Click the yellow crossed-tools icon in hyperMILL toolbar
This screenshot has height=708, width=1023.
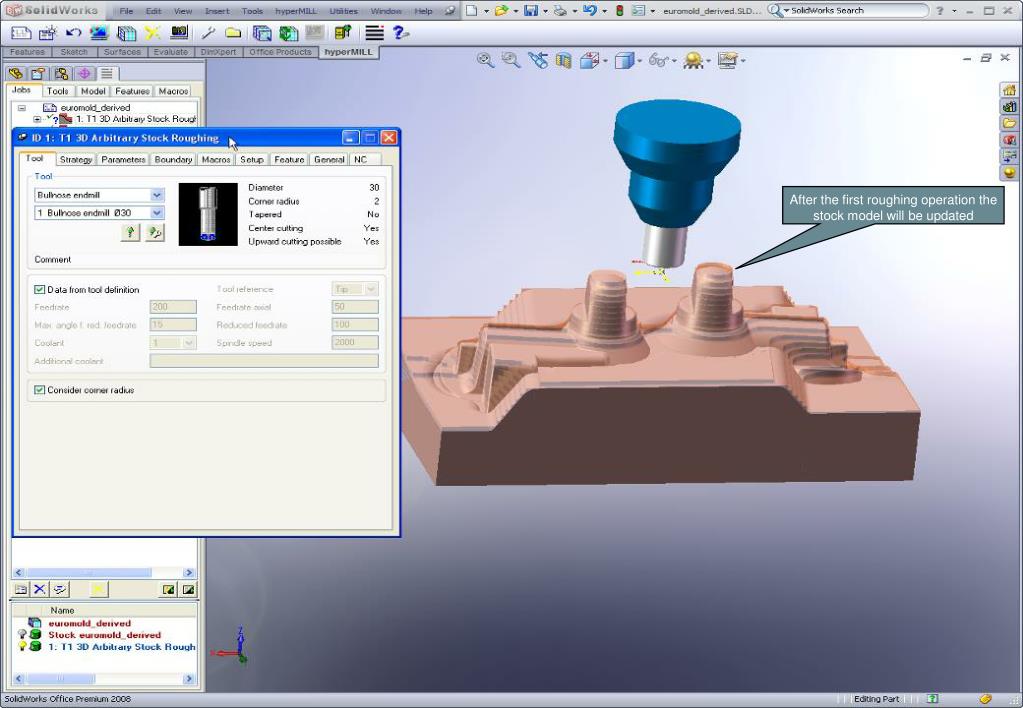(x=153, y=33)
